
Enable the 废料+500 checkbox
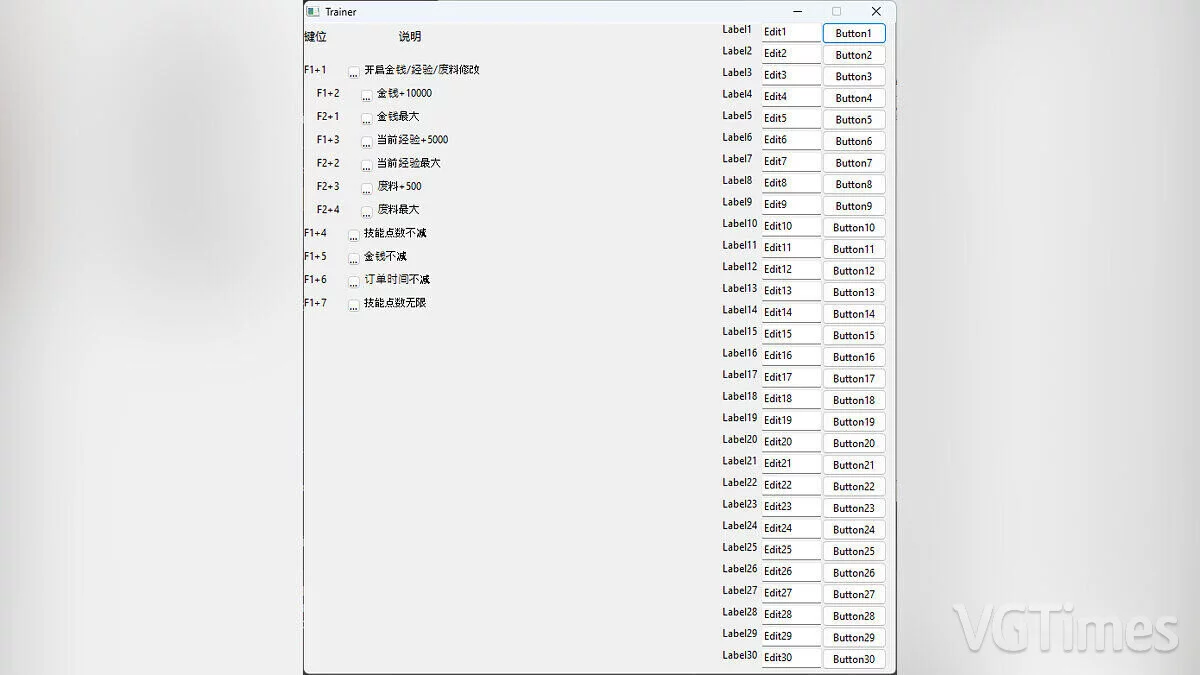(367, 188)
